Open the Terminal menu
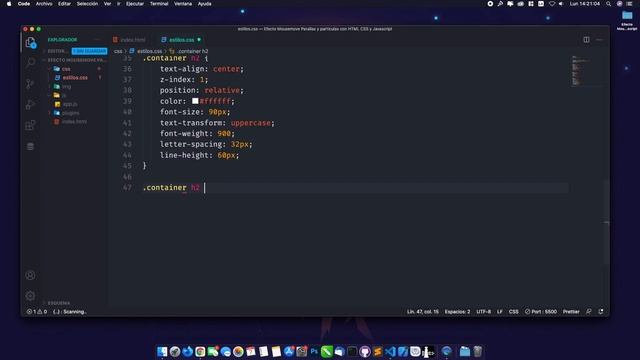The image size is (640, 360). pyautogui.click(x=159, y=4)
